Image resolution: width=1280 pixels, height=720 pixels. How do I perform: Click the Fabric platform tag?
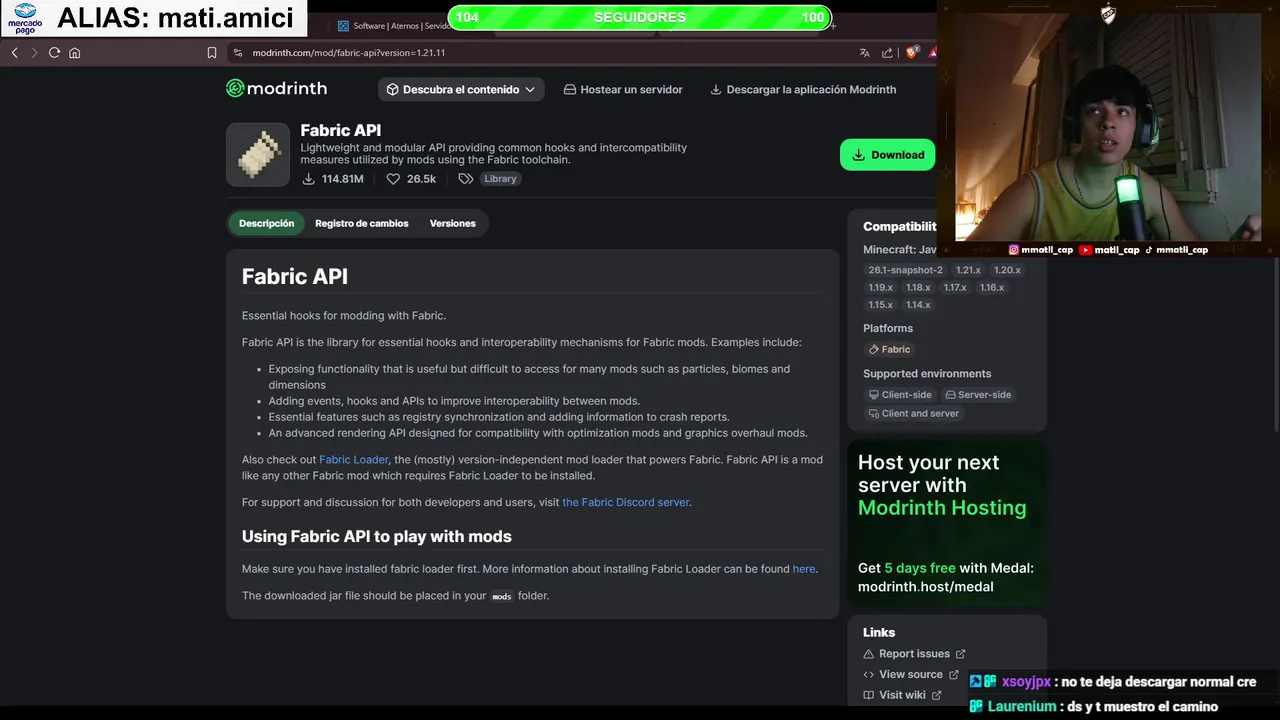coord(889,349)
